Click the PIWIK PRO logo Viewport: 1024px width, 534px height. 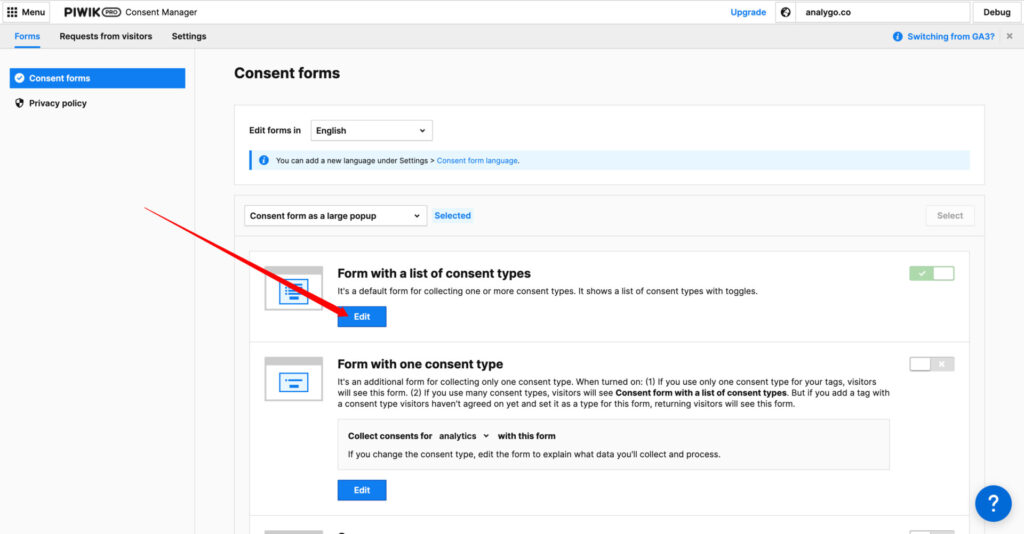point(92,12)
